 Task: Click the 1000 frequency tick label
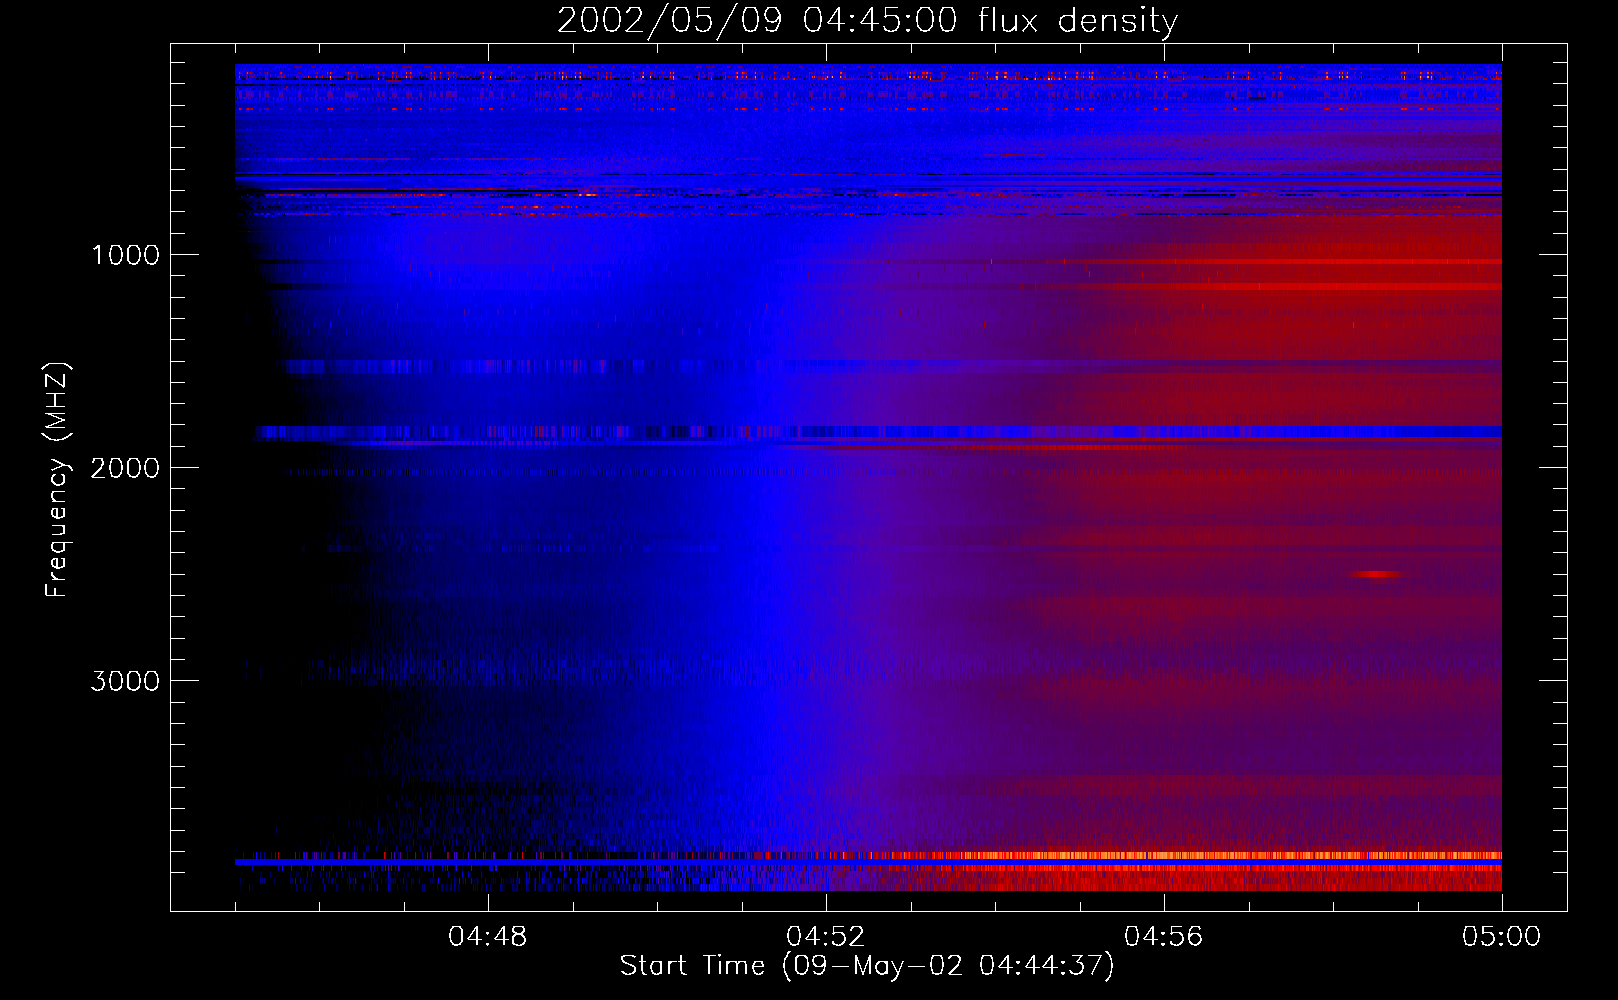click(125, 255)
